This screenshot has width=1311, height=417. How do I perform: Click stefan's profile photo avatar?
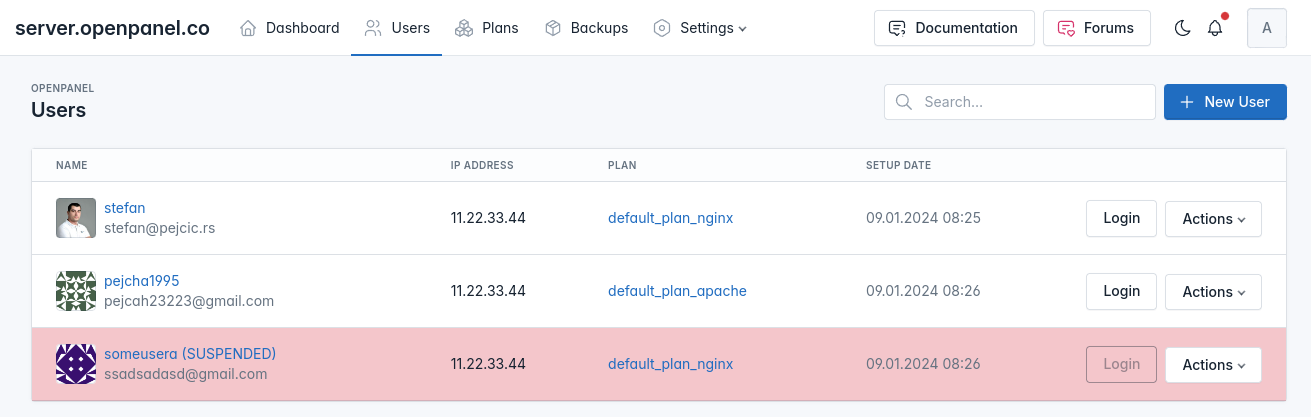[76, 218]
